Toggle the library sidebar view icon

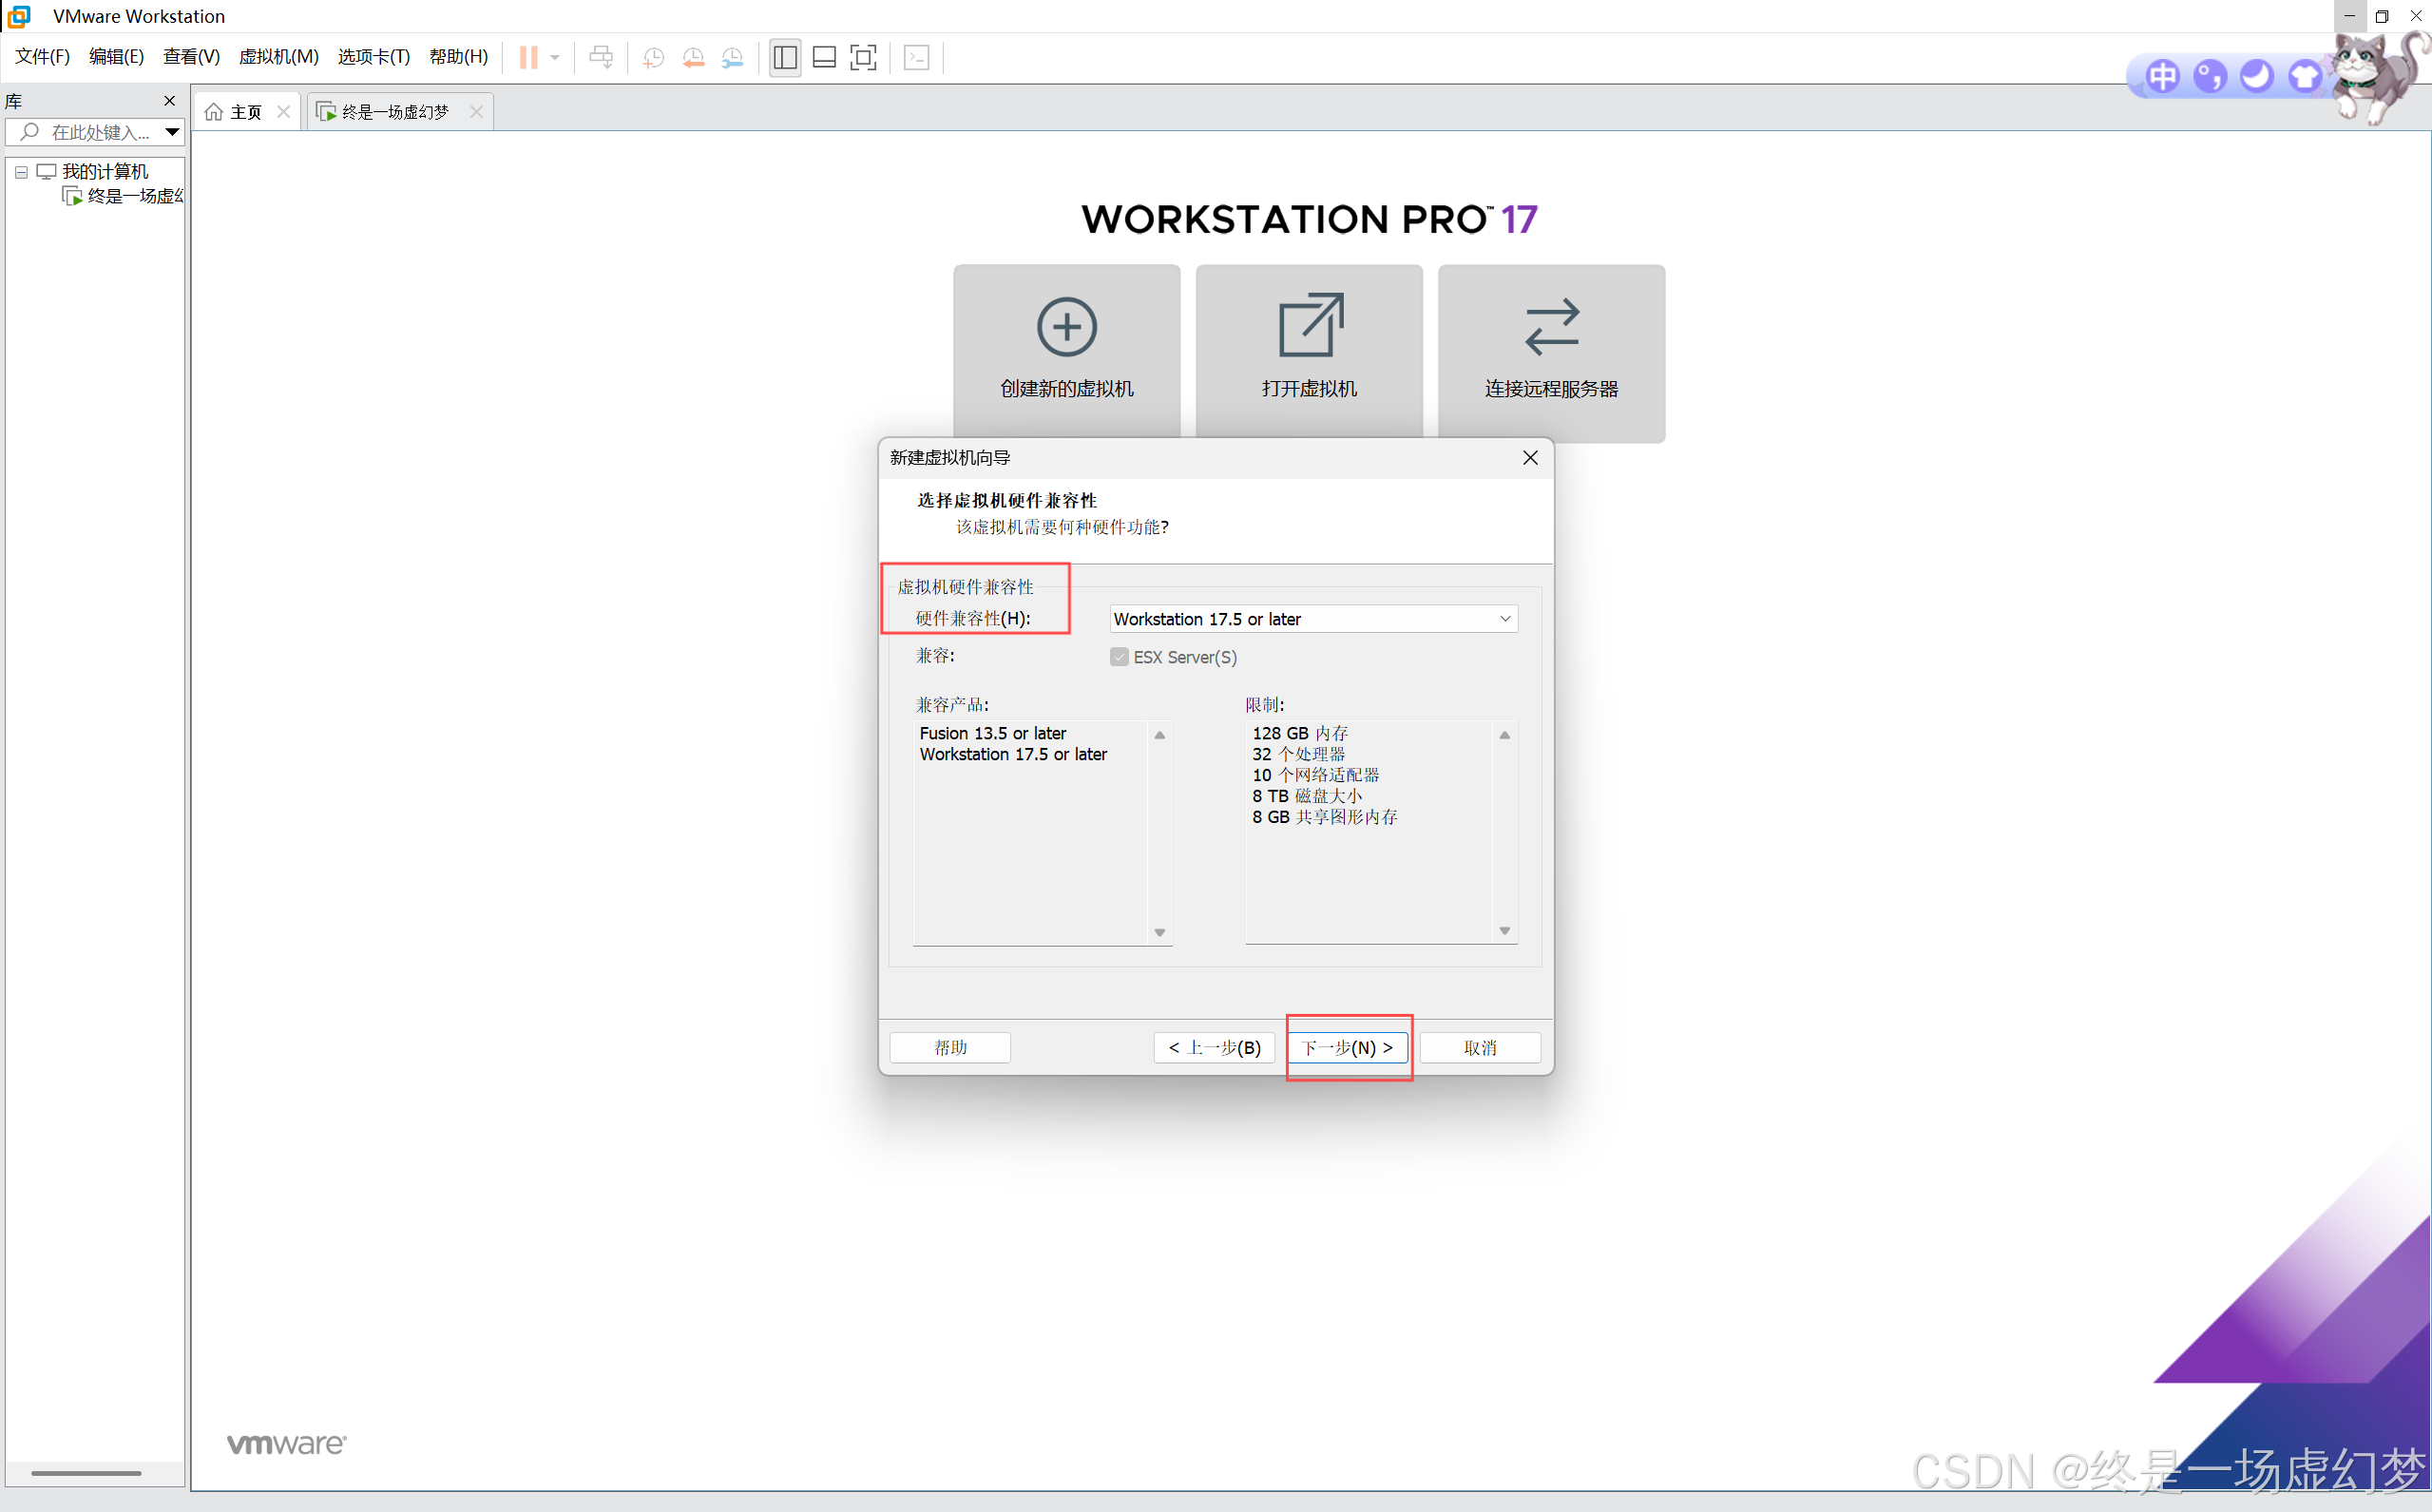pos(785,57)
